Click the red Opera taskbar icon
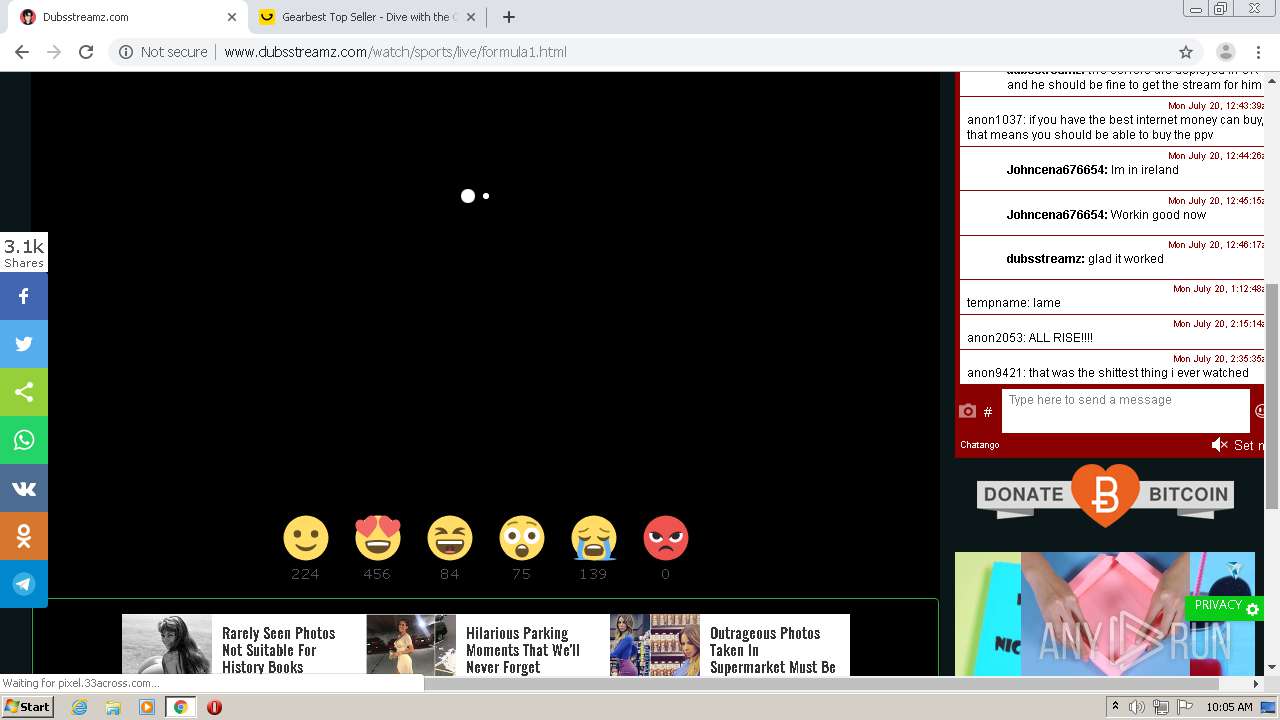1280x720 pixels. 214,707
